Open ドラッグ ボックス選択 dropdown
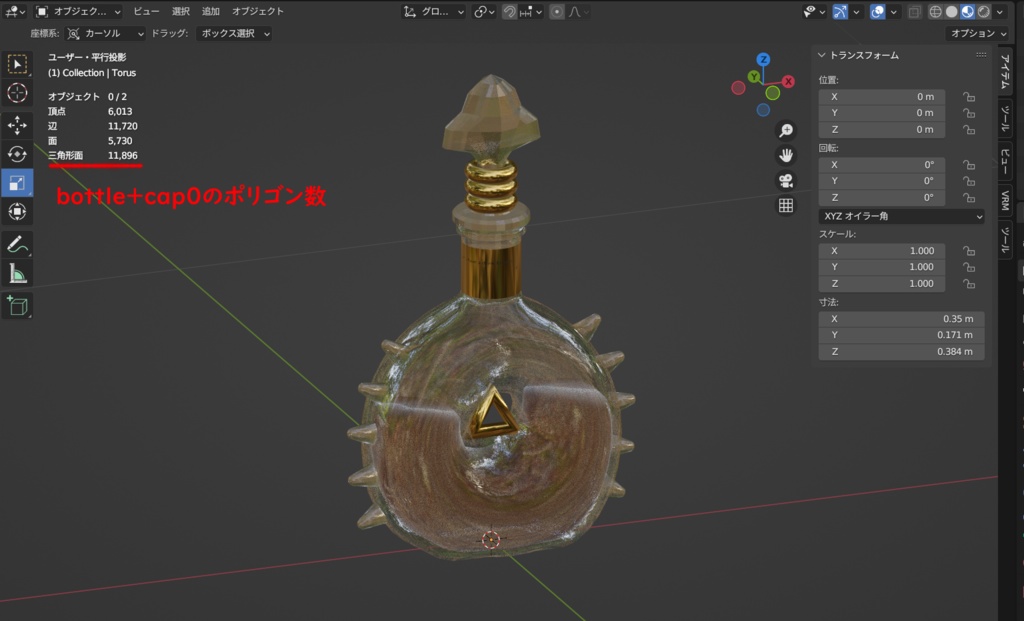1024x621 pixels. tap(234, 33)
